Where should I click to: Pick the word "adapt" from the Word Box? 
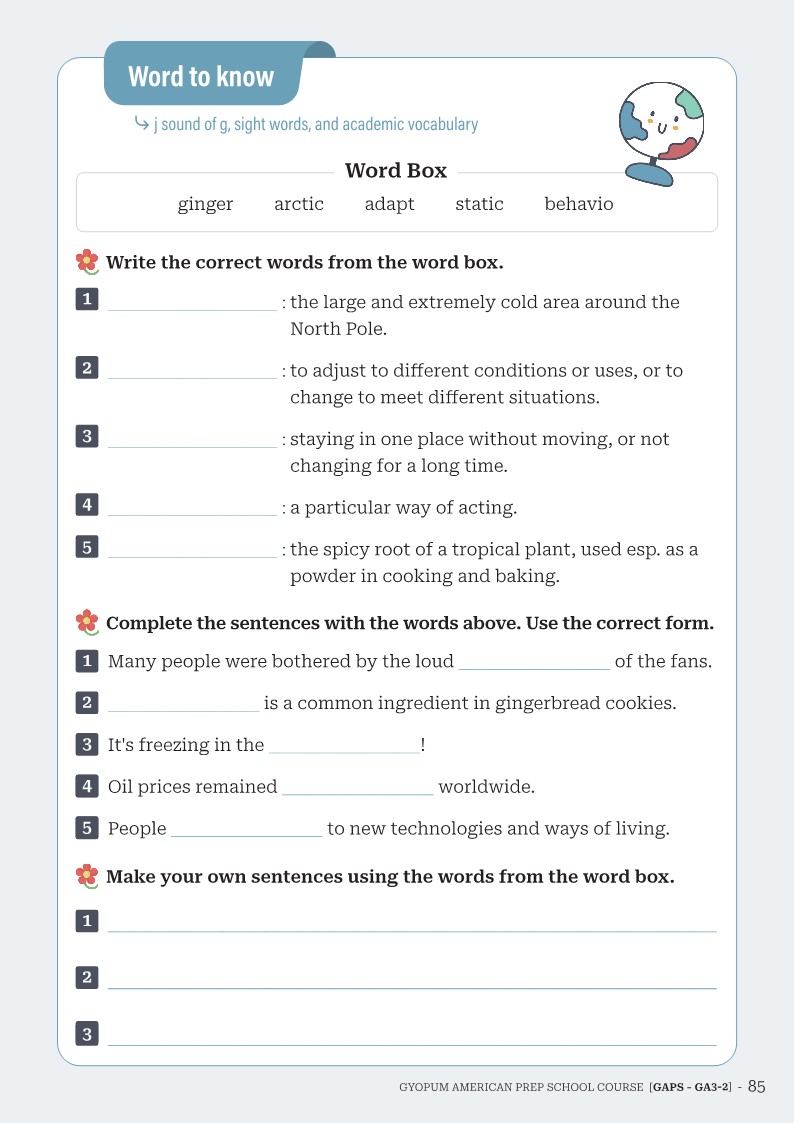pyautogui.click(x=390, y=204)
